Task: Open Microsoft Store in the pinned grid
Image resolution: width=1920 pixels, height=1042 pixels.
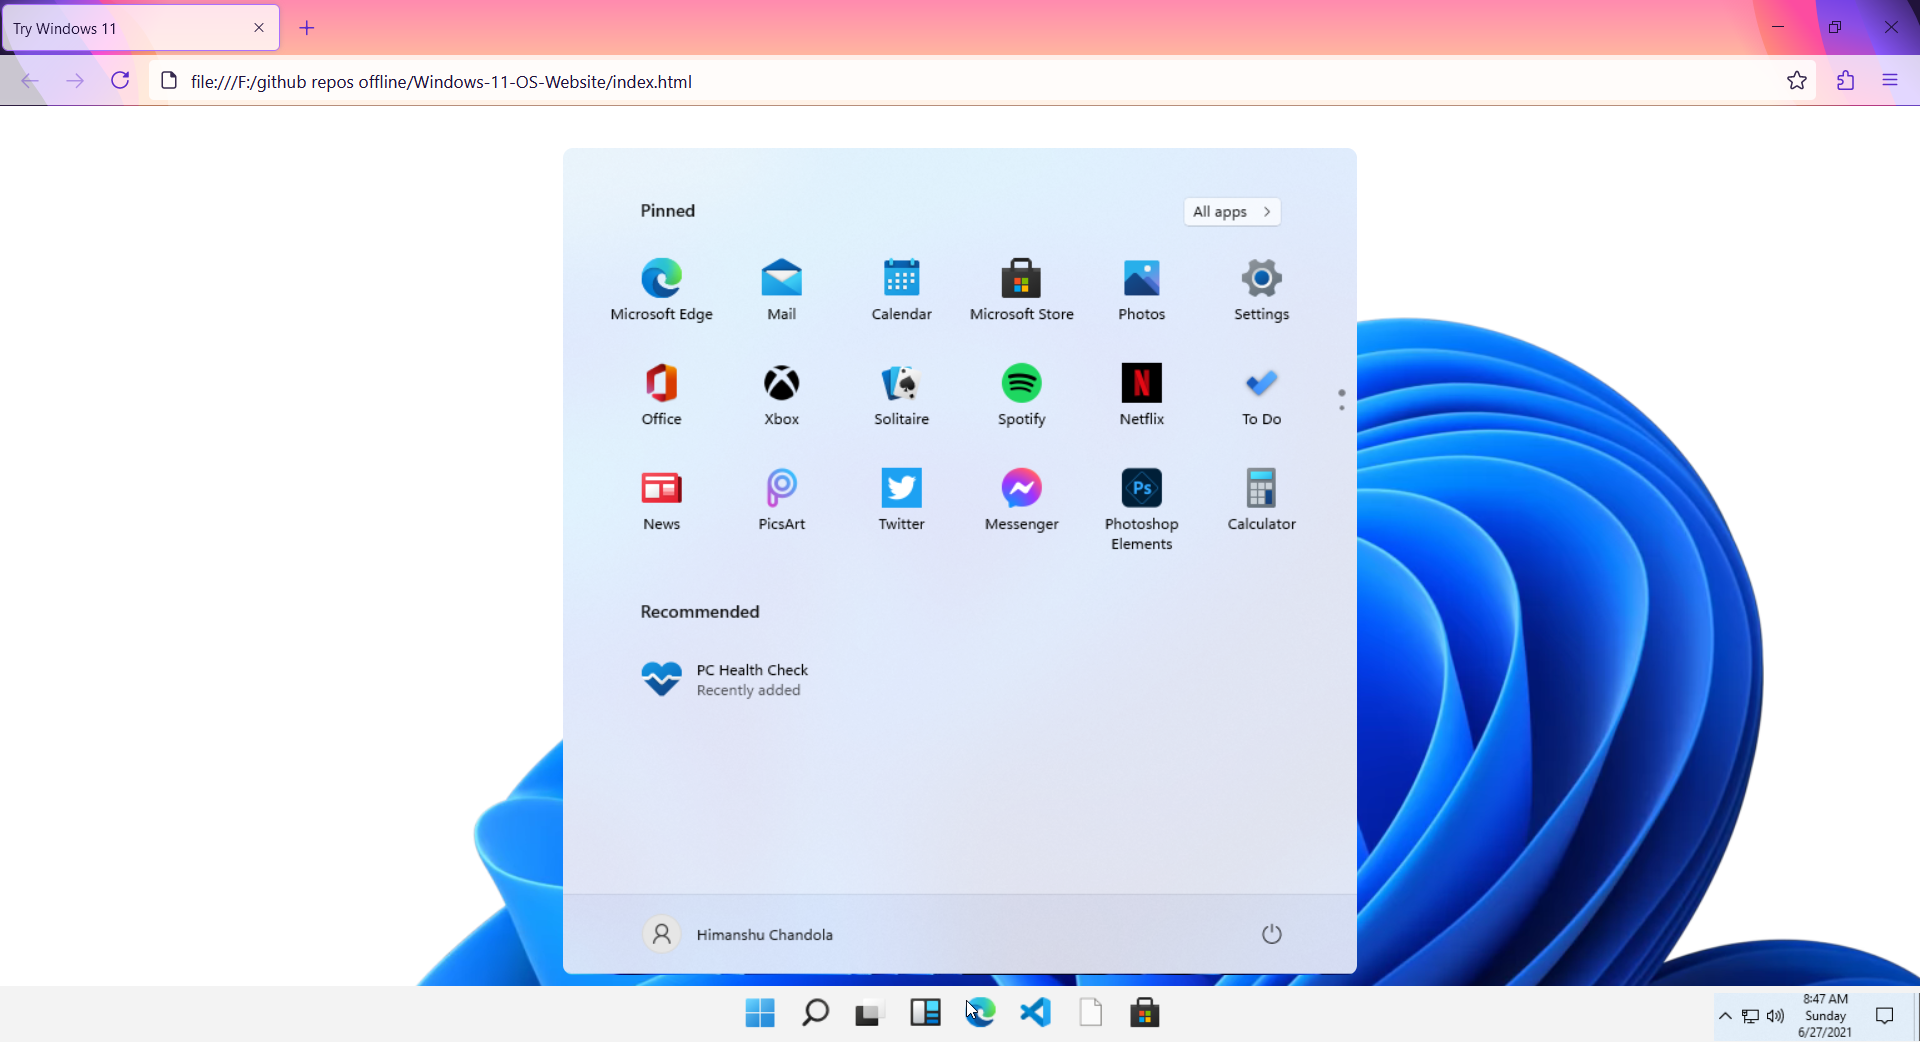Action: coord(1021,289)
